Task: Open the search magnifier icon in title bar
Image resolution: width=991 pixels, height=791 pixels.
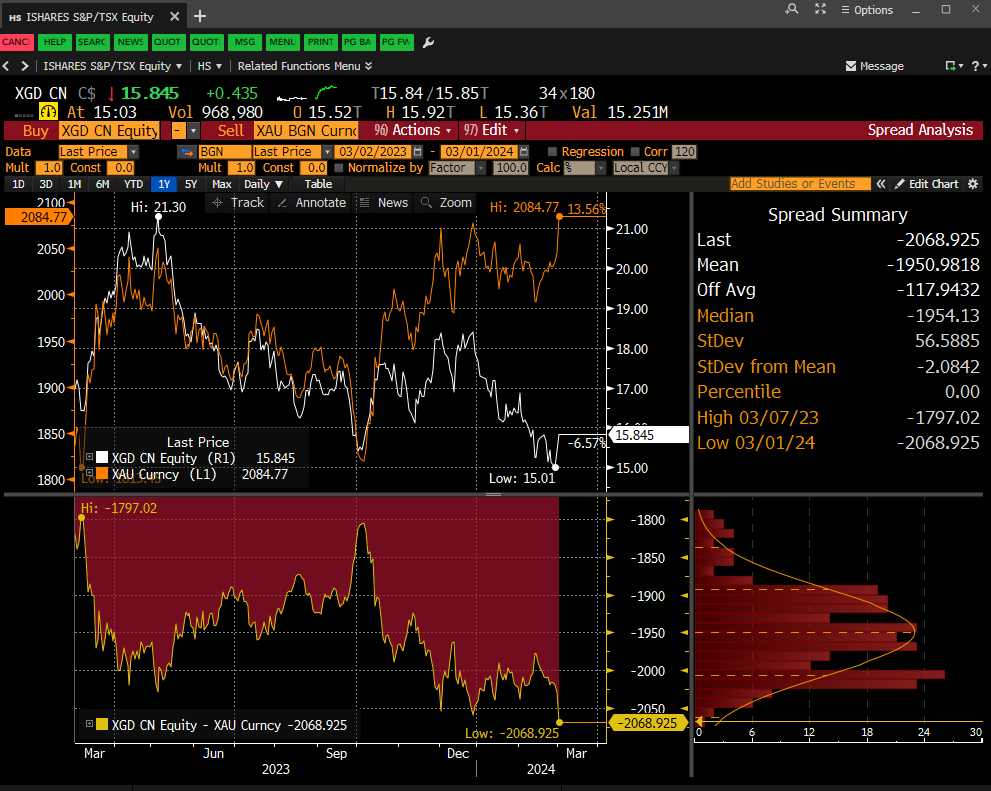Action: pyautogui.click(x=791, y=9)
